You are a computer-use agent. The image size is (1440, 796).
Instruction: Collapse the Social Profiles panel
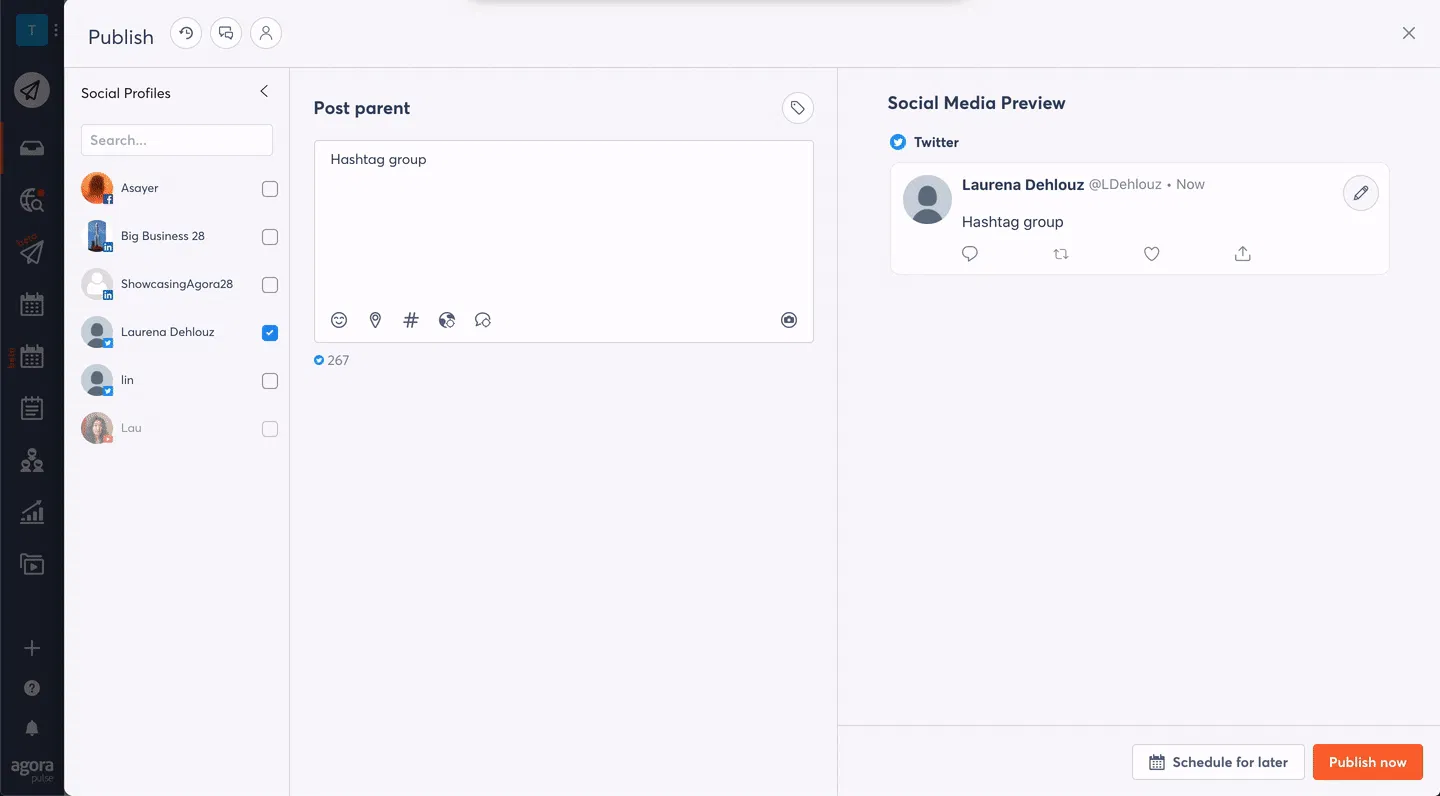coord(264,92)
